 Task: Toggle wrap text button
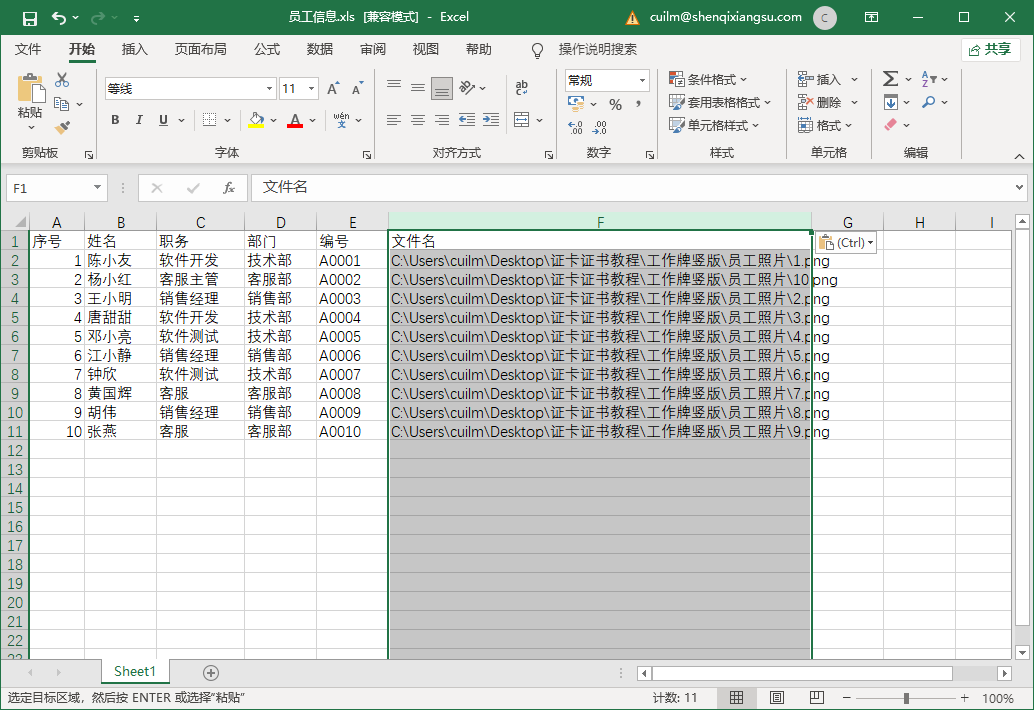click(x=522, y=88)
